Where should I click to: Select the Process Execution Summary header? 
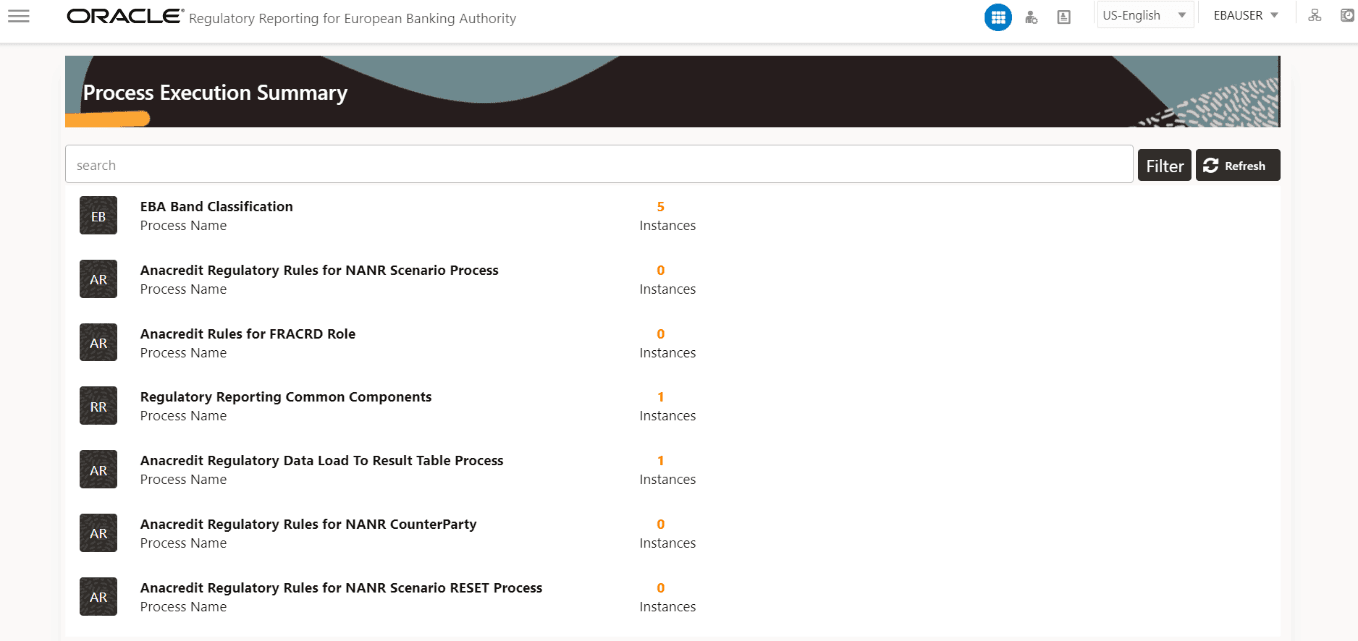(x=214, y=92)
